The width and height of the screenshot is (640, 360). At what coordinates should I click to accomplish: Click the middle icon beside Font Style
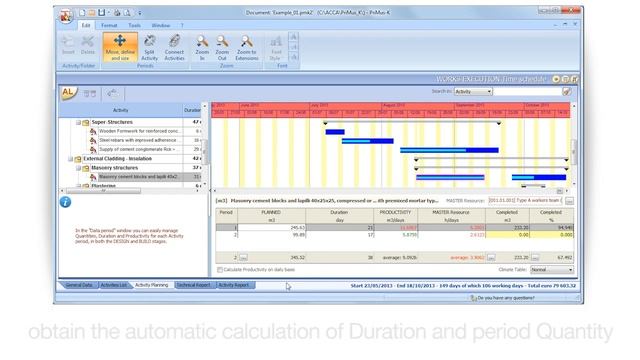[x=293, y=47]
